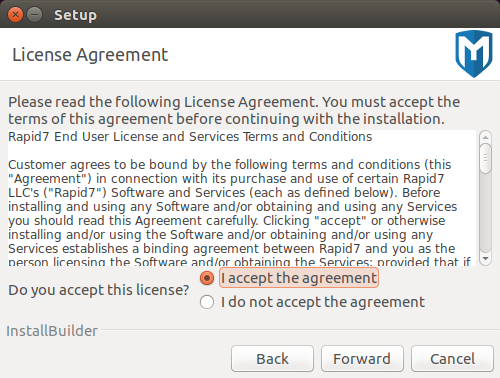Go back with the Back button
Screen dimensions: 500x378
pos(272,359)
